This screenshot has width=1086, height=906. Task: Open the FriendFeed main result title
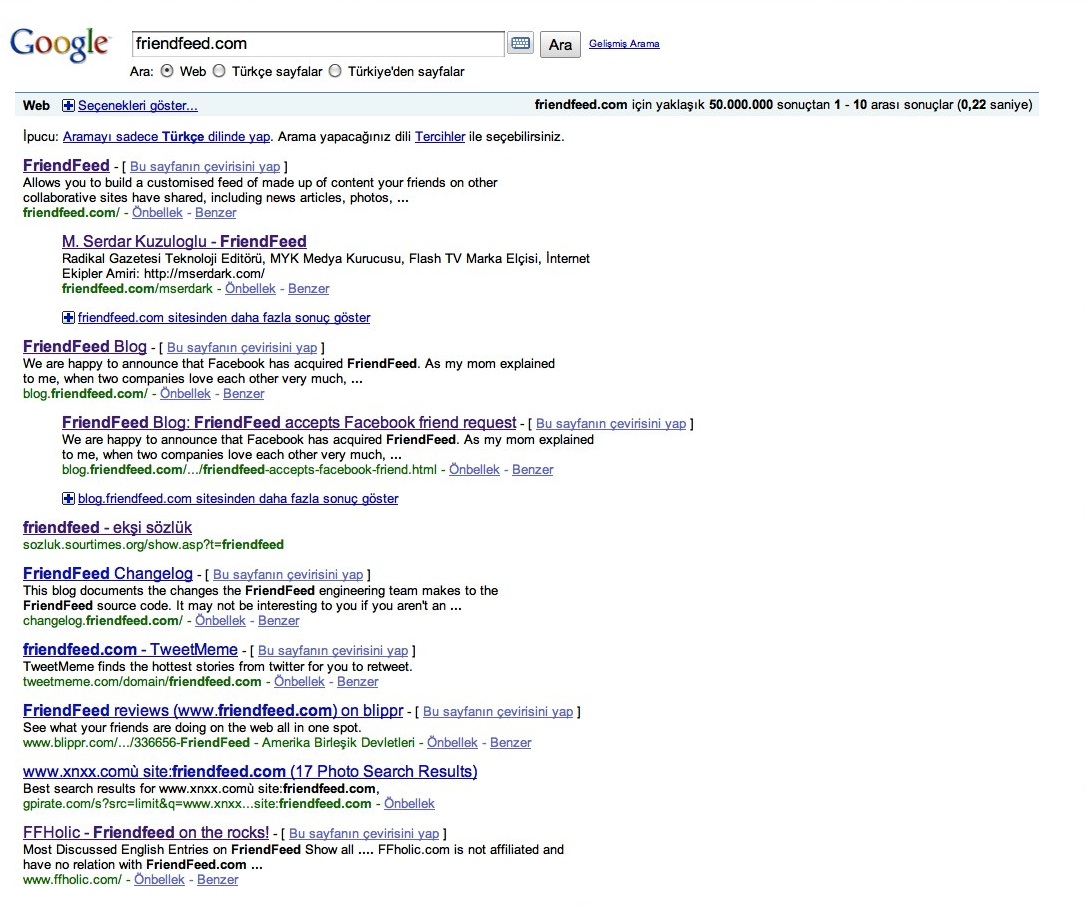pos(66,166)
